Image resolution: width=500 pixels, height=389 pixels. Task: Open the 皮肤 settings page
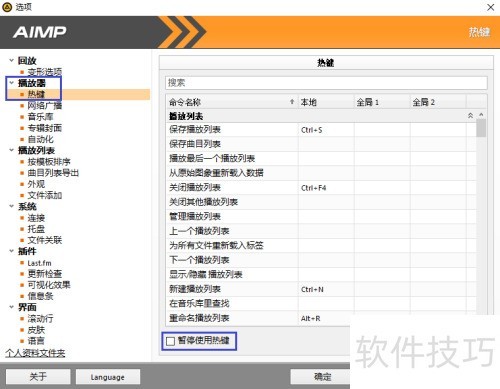coord(36,330)
